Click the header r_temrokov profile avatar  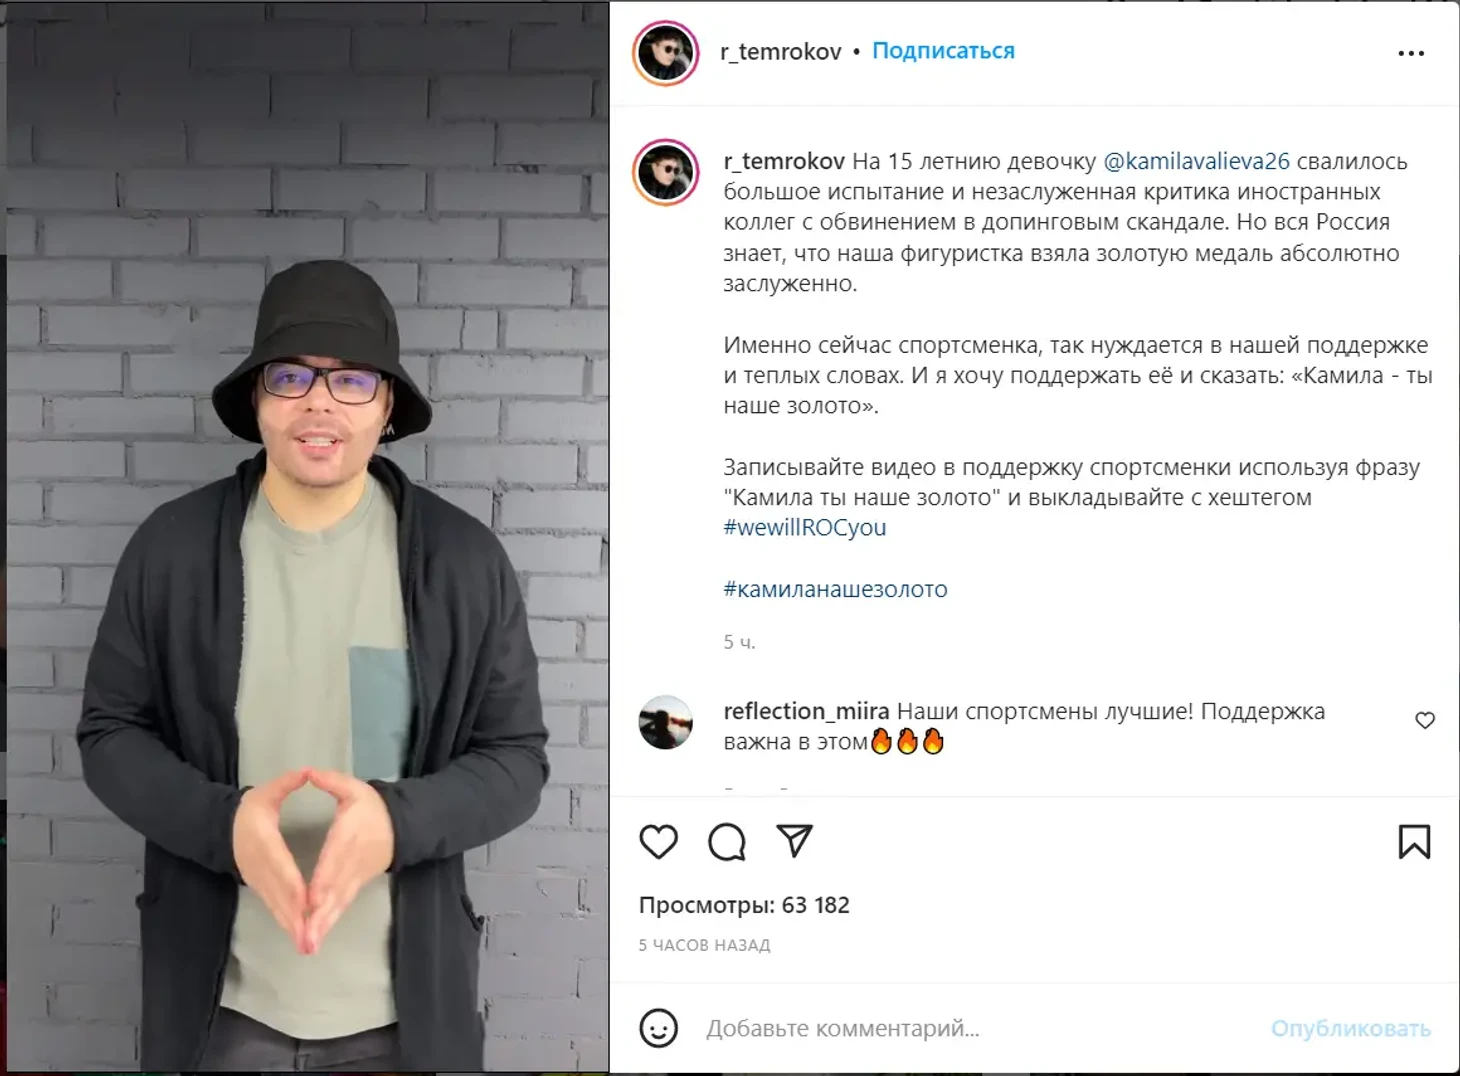click(665, 52)
